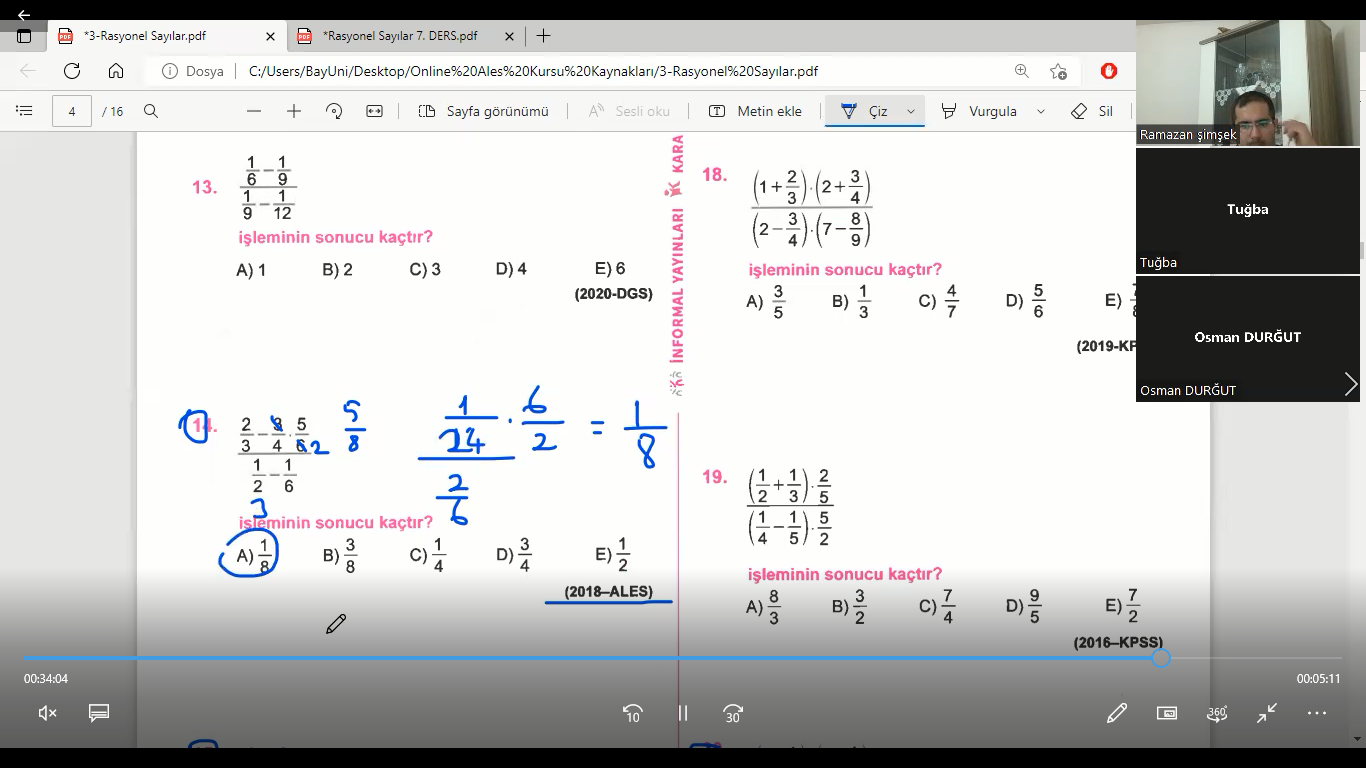Image resolution: width=1366 pixels, height=768 pixels.
Task: Open the PDF table of contents panel
Action: pyautogui.click(x=24, y=111)
